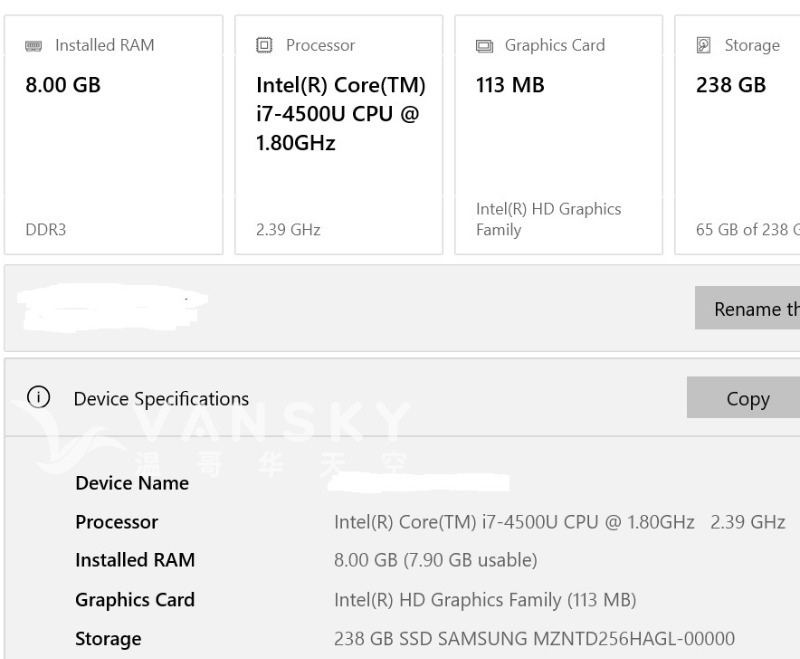Viewport: 800px width, 659px height.
Task: Click the Storage drive icon
Action: [704, 45]
